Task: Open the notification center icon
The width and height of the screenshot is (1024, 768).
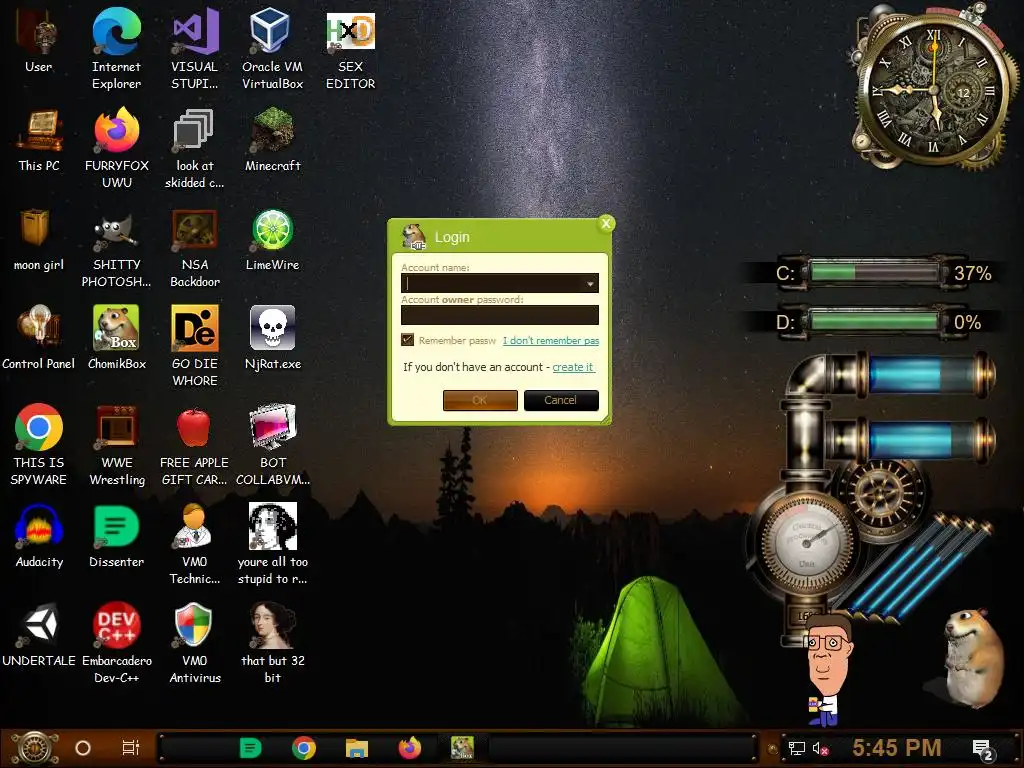Action: pos(983,749)
